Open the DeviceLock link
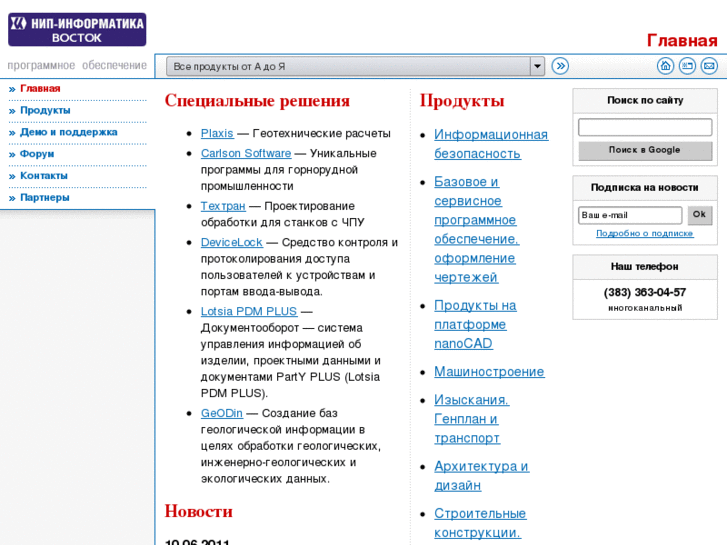The height and width of the screenshot is (545, 727). click(x=231, y=243)
